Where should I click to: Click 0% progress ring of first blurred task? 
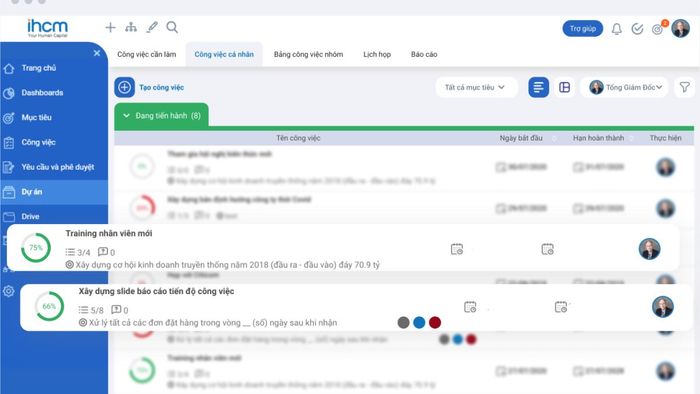(142, 166)
